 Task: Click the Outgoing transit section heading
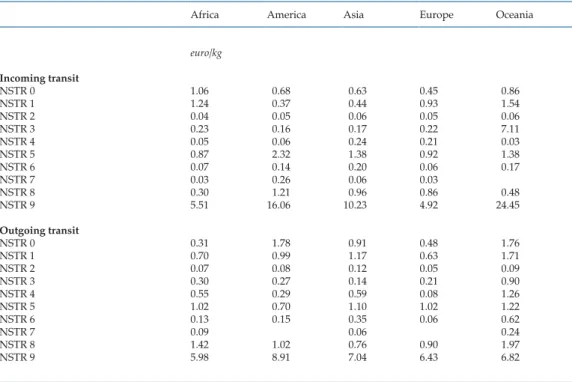coord(39,231)
